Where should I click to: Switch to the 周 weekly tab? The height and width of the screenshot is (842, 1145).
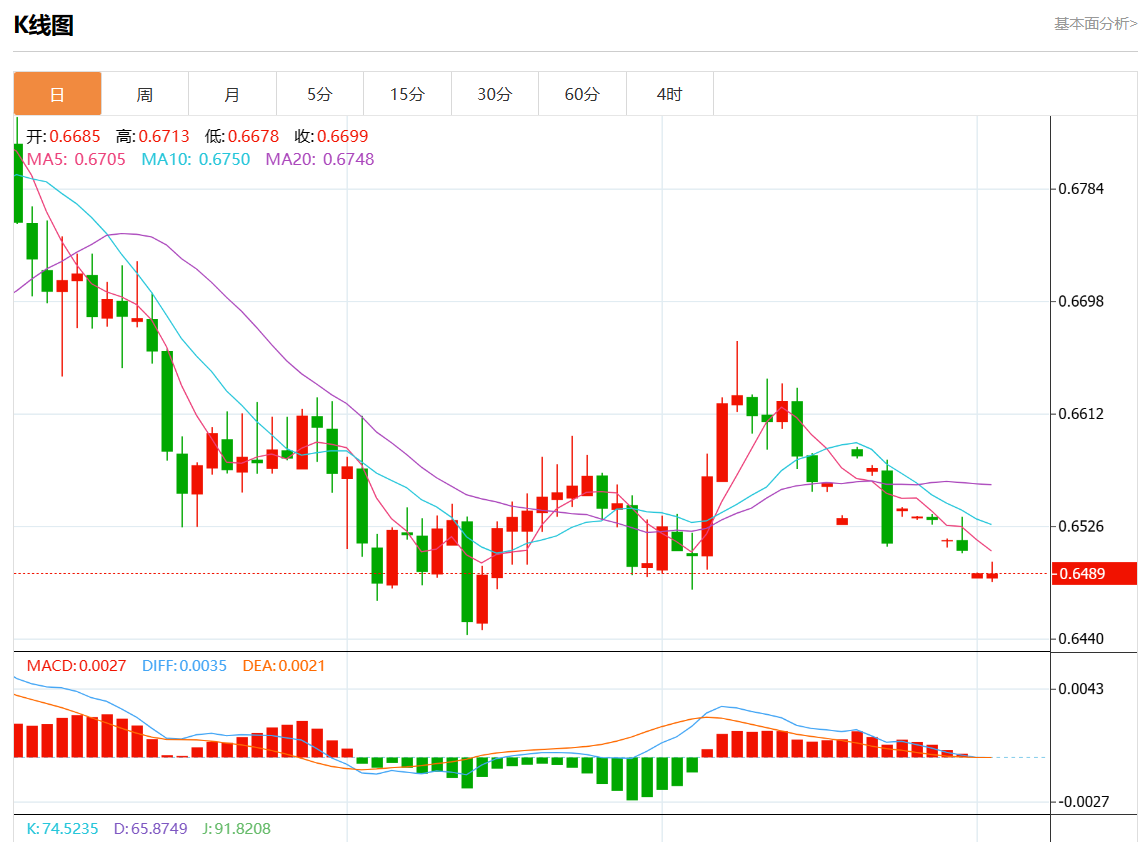[145, 94]
